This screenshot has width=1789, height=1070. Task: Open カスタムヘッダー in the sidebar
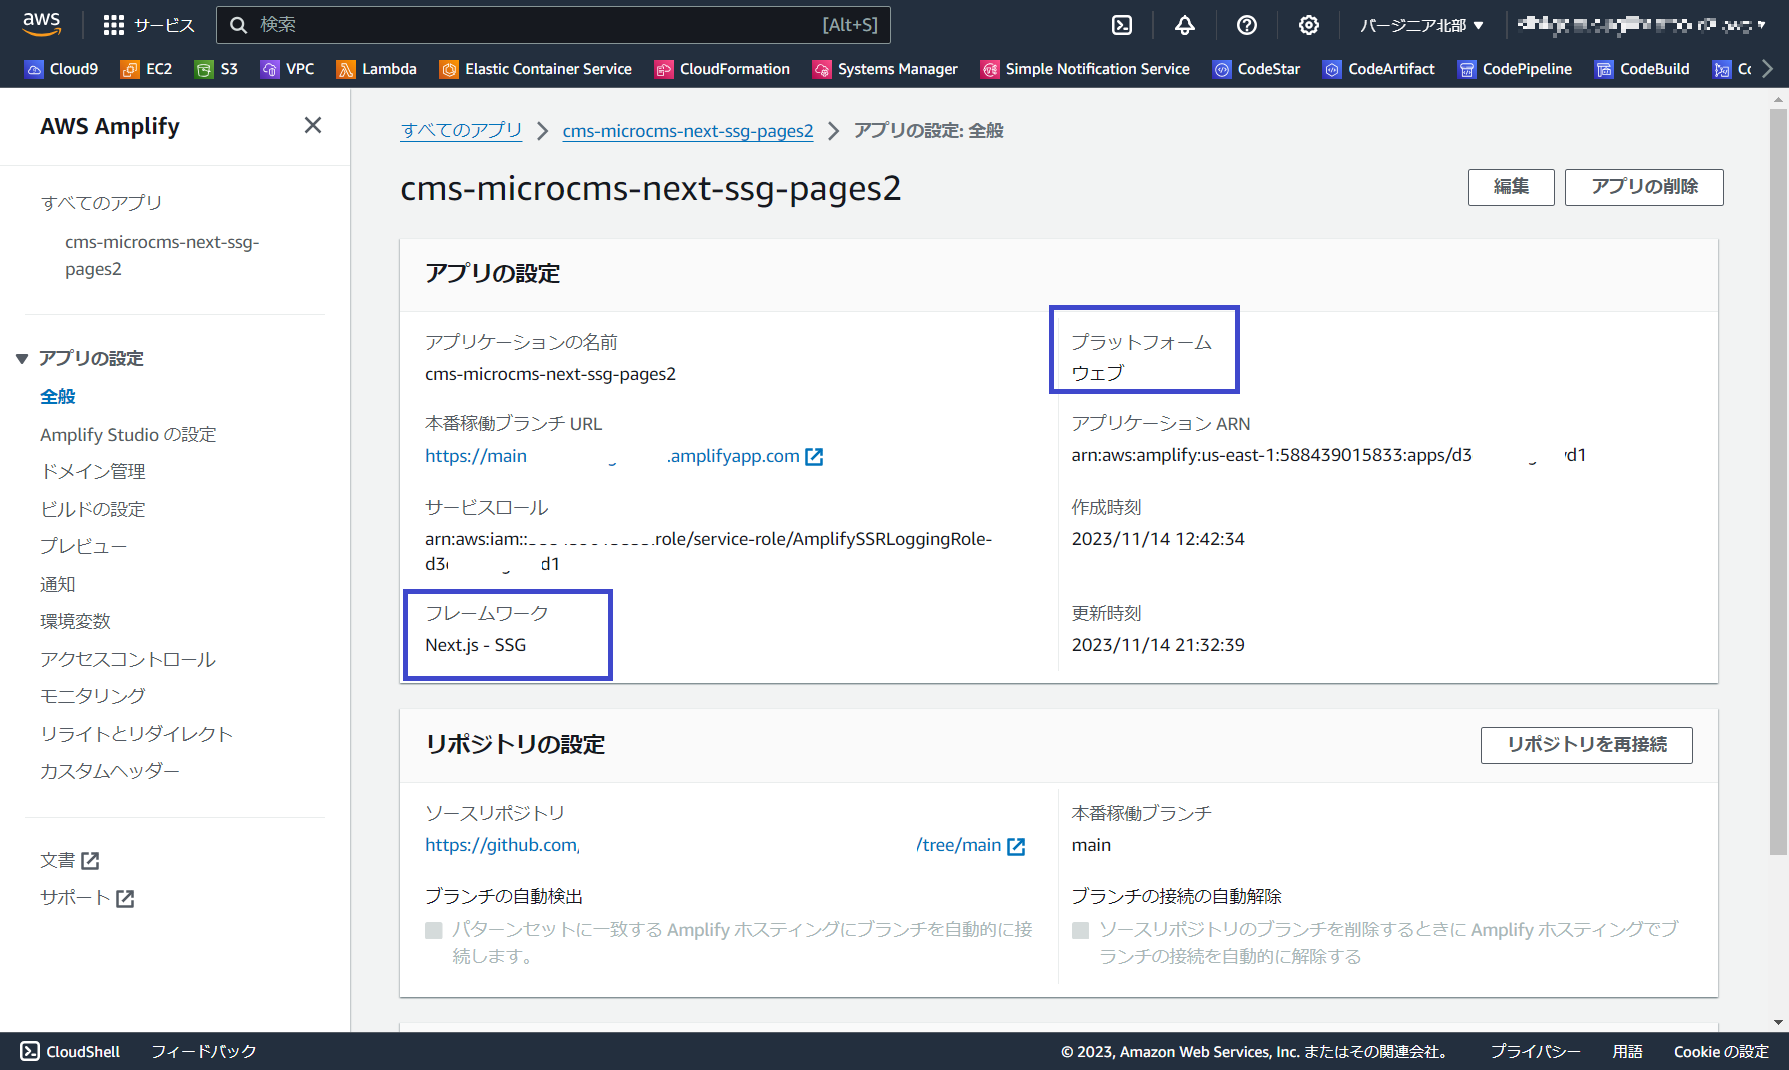pyautogui.click(x=110, y=770)
